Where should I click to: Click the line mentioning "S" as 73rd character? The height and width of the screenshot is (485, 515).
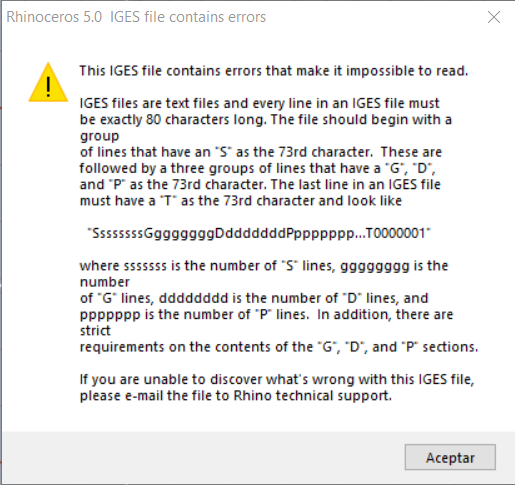click(261, 152)
